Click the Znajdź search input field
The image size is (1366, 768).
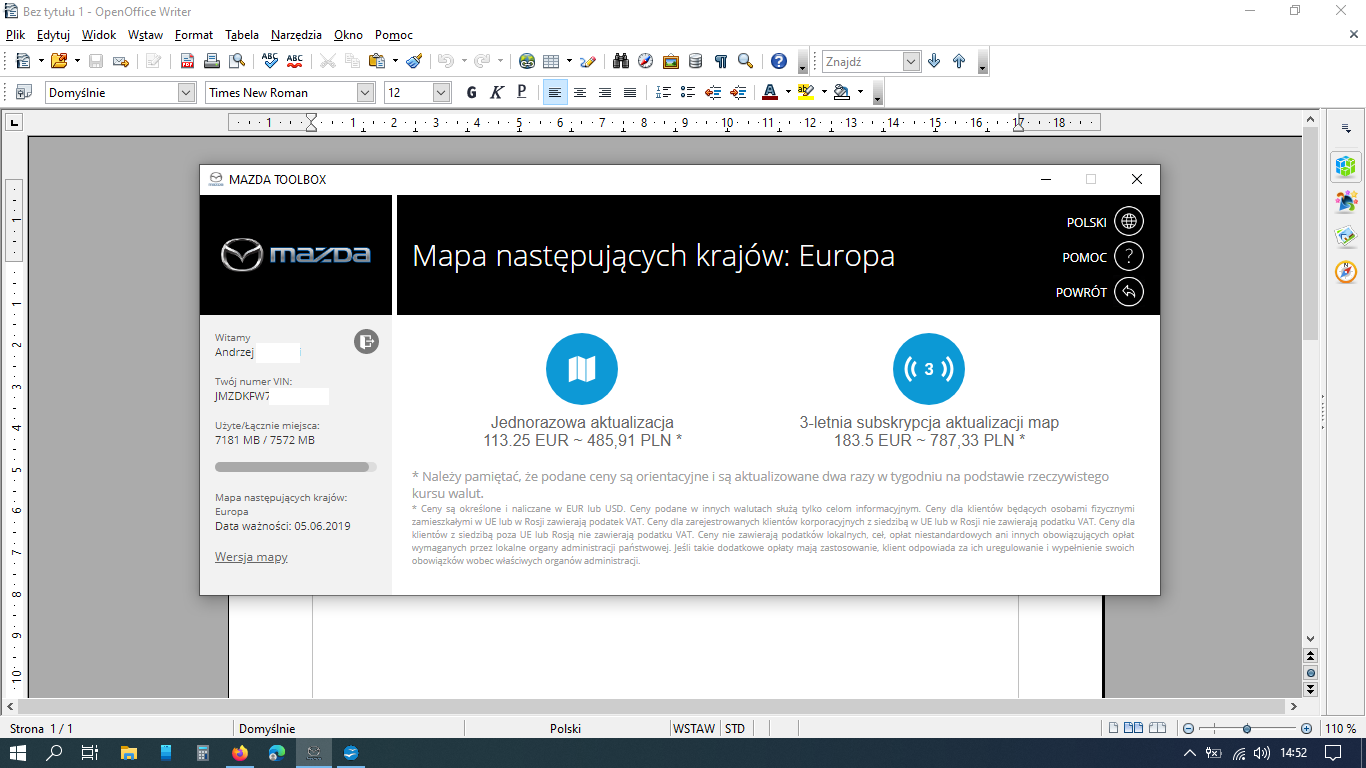tap(862, 61)
